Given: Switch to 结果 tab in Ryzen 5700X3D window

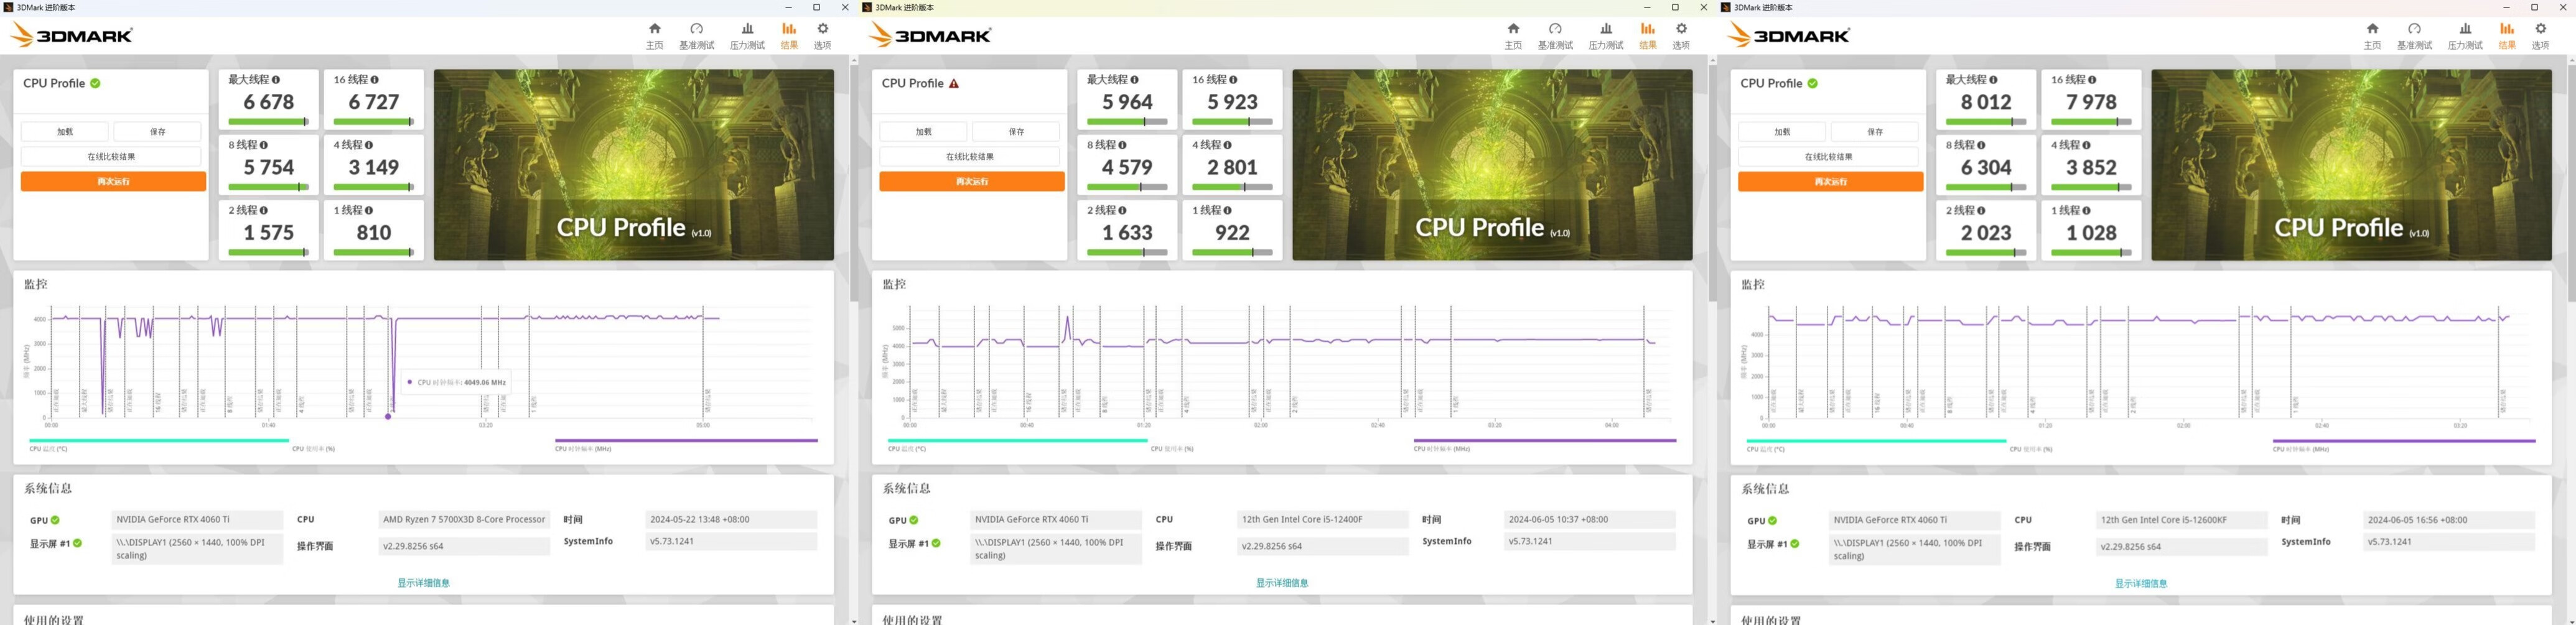Looking at the screenshot, I should click(789, 35).
